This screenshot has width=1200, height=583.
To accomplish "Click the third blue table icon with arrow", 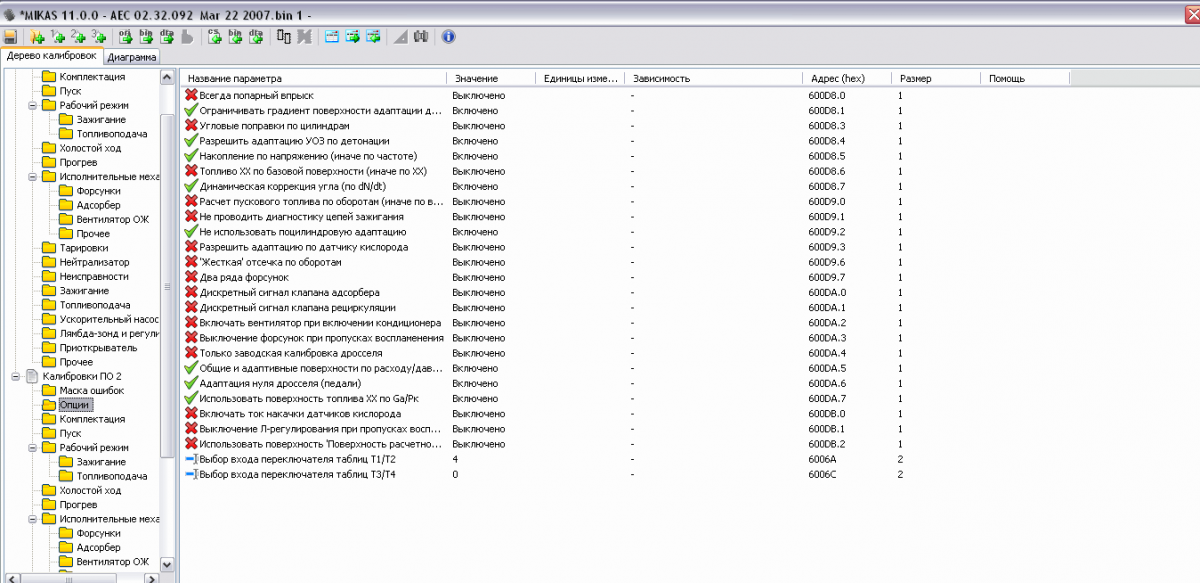I will (x=373, y=37).
